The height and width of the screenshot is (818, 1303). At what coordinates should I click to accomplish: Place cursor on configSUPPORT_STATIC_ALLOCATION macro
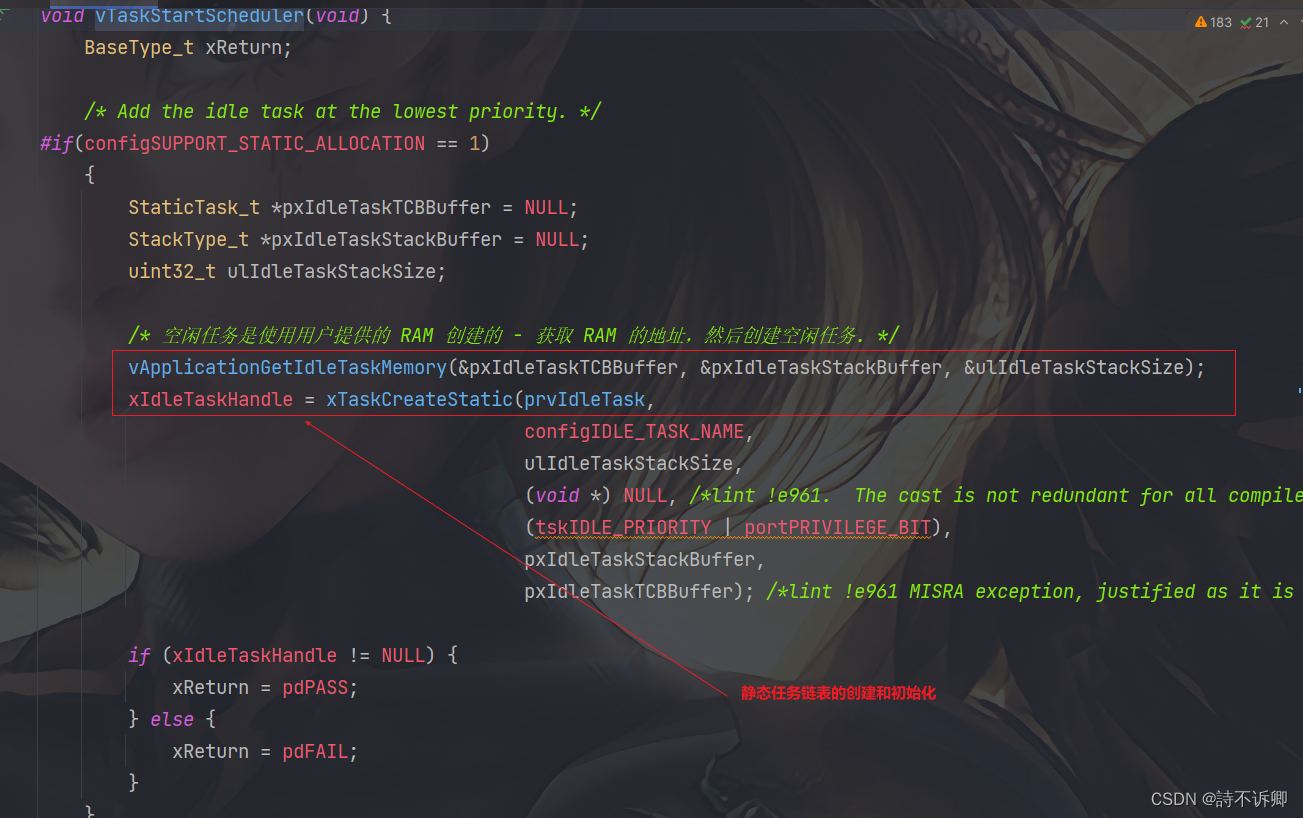pyautogui.click(x=254, y=143)
